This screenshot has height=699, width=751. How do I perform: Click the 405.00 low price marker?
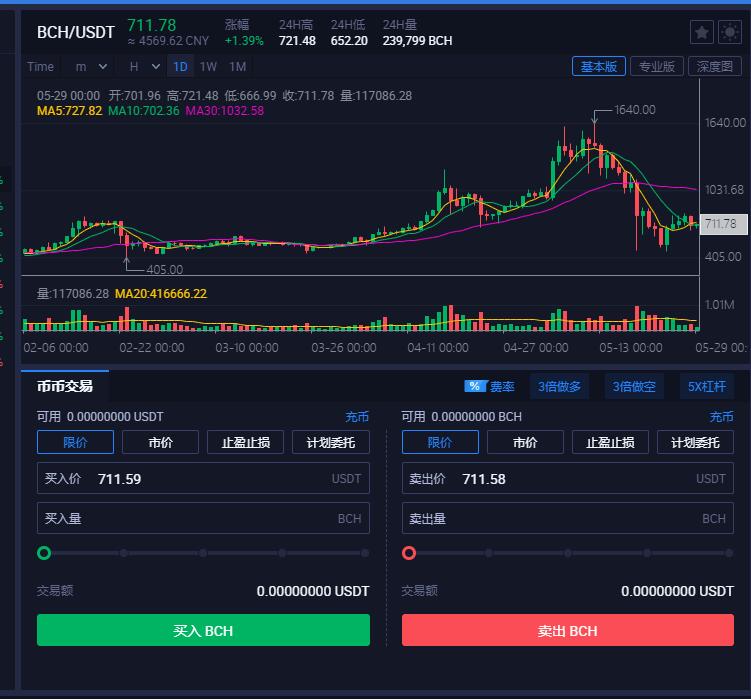pos(165,270)
